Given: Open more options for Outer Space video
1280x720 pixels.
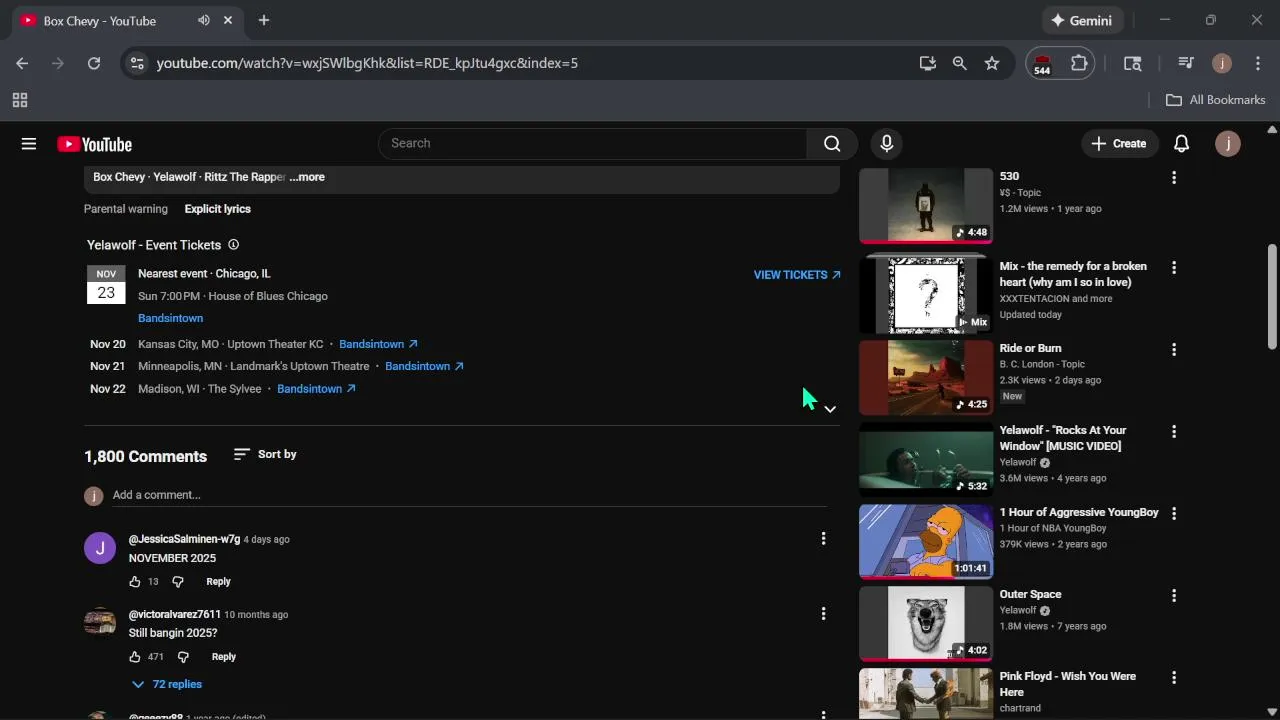Looking at the screenshot, I should click(x=1174, y=596).
